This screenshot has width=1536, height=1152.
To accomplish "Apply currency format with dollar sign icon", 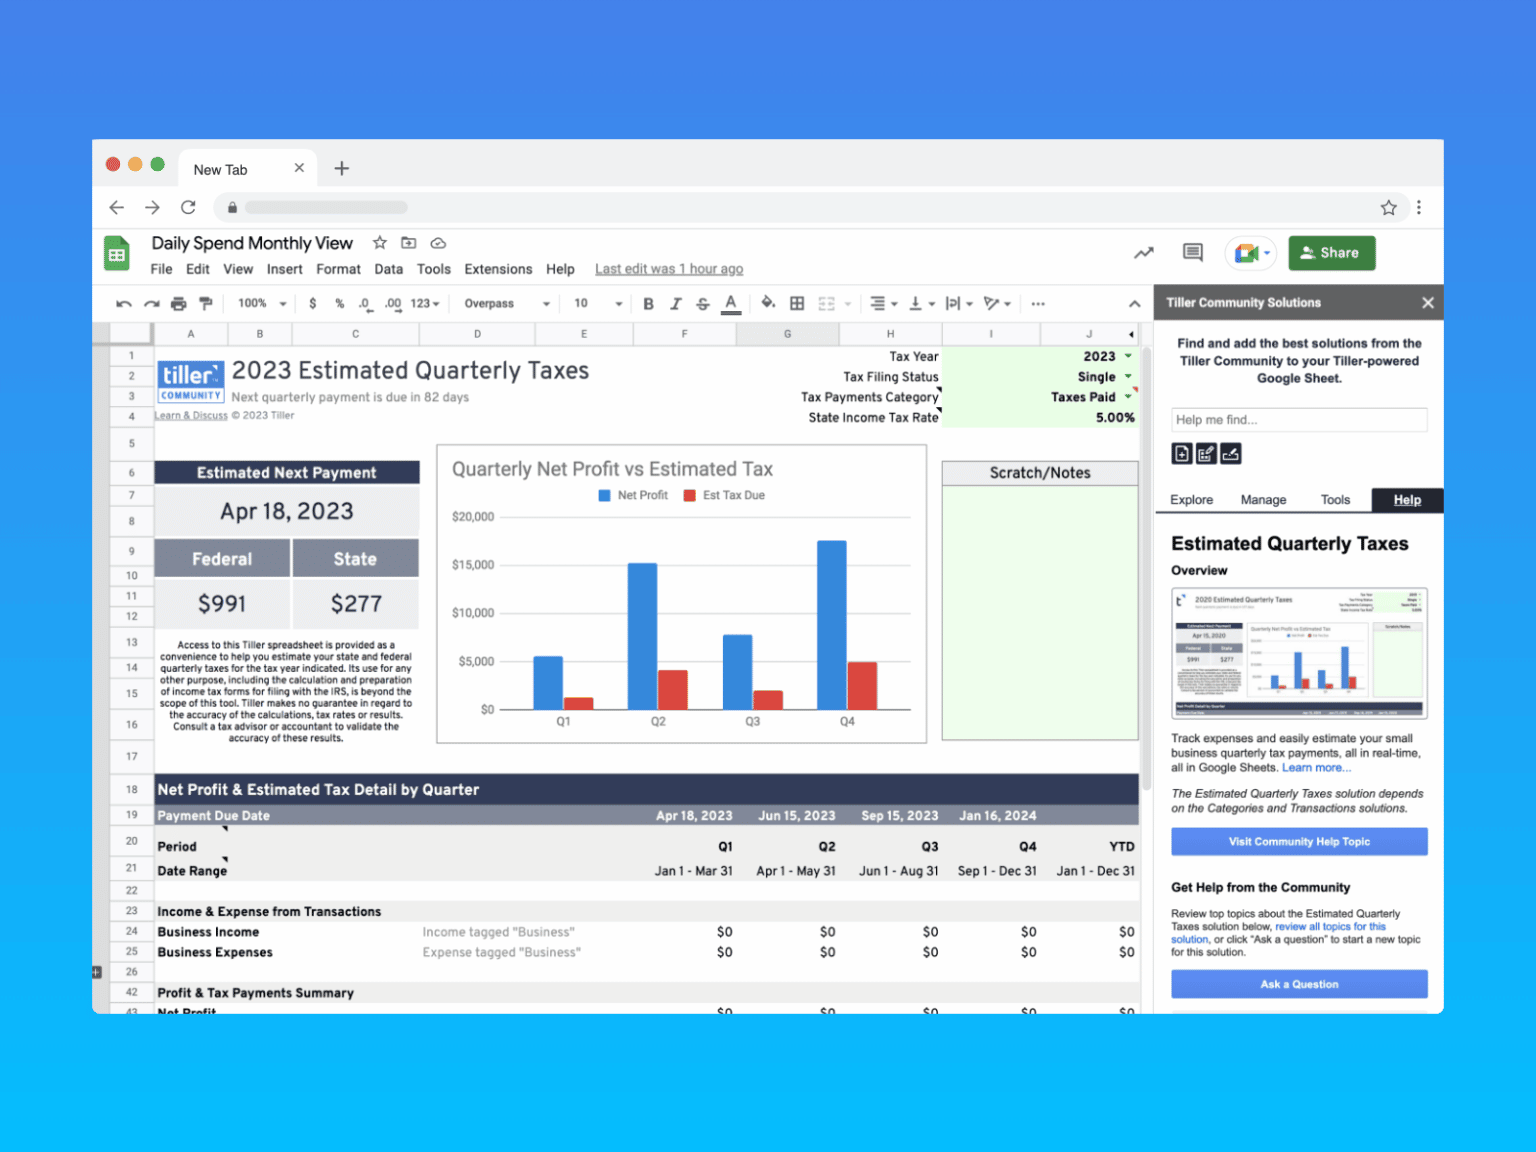I will coord(312,303).
